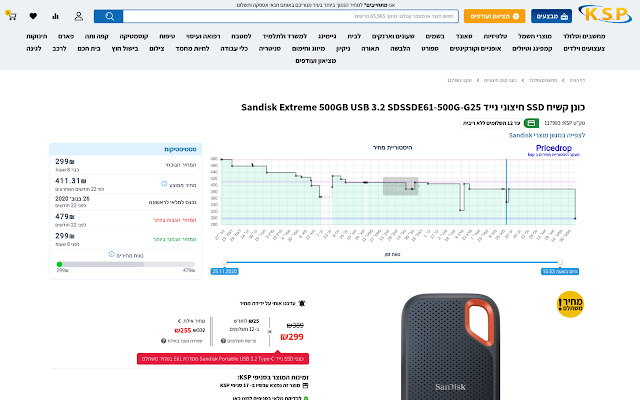Viewport: 640px width, 400px height.
Task: Open בשמים category menu
Action: click(435, 36)
